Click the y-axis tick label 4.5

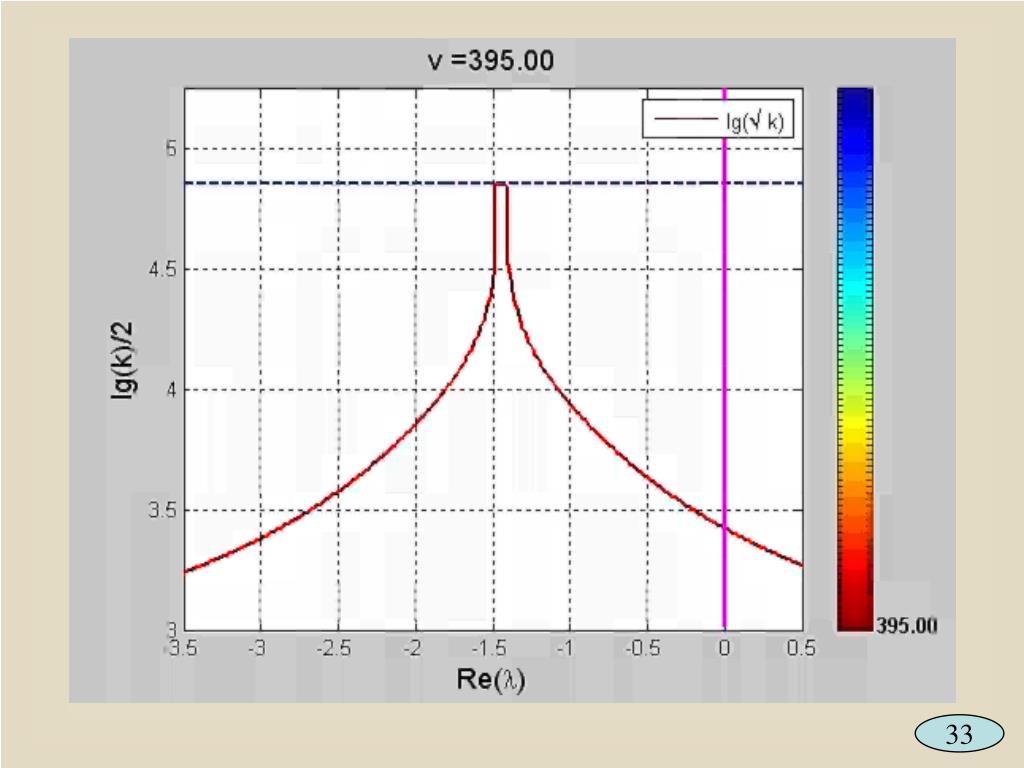click(163, 269)
